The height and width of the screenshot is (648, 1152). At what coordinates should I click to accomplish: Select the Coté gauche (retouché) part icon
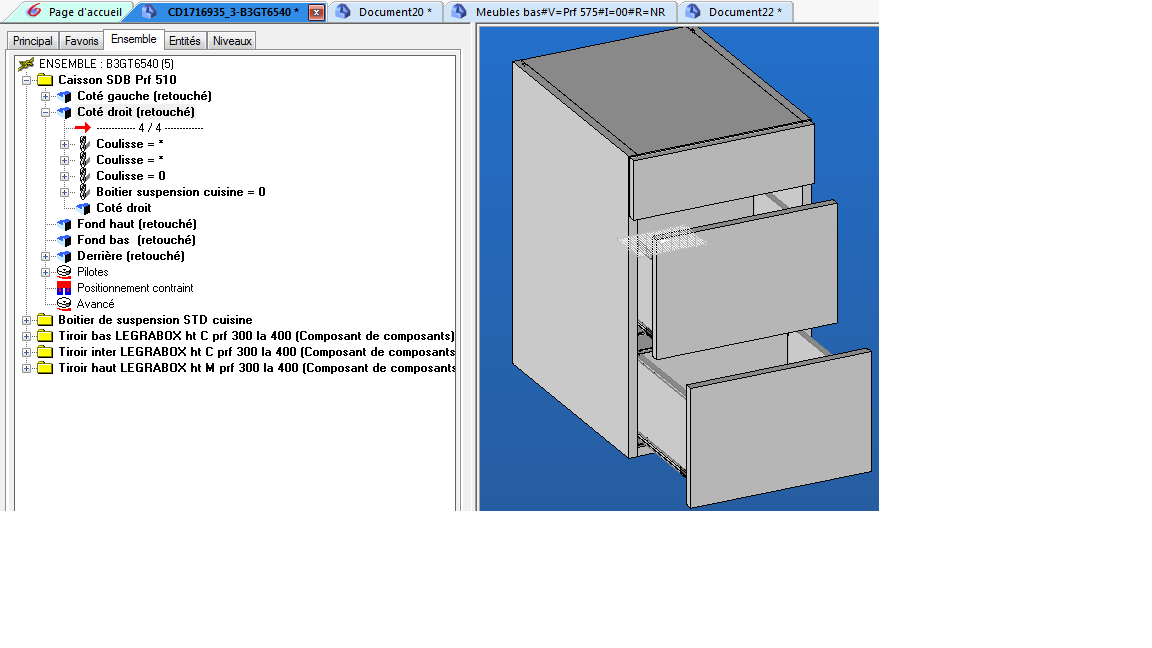coord(65,96)
